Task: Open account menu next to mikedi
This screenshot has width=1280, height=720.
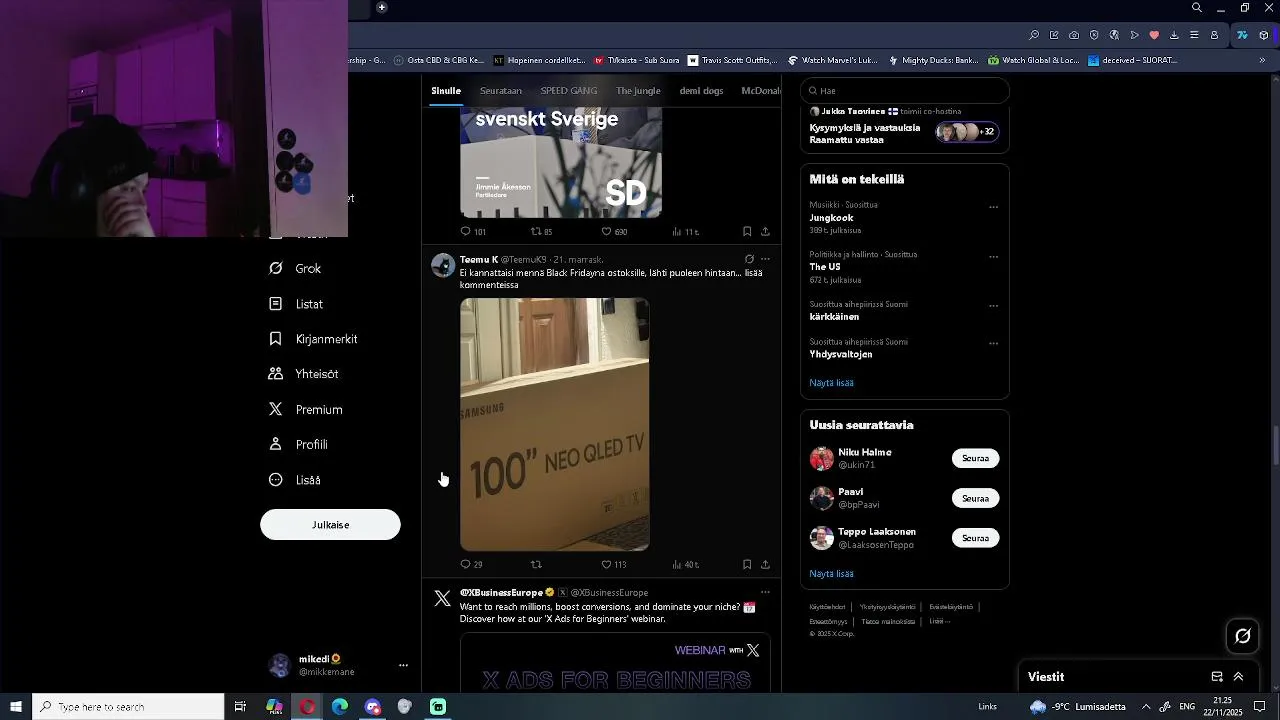Action: [x=403, y=665]
